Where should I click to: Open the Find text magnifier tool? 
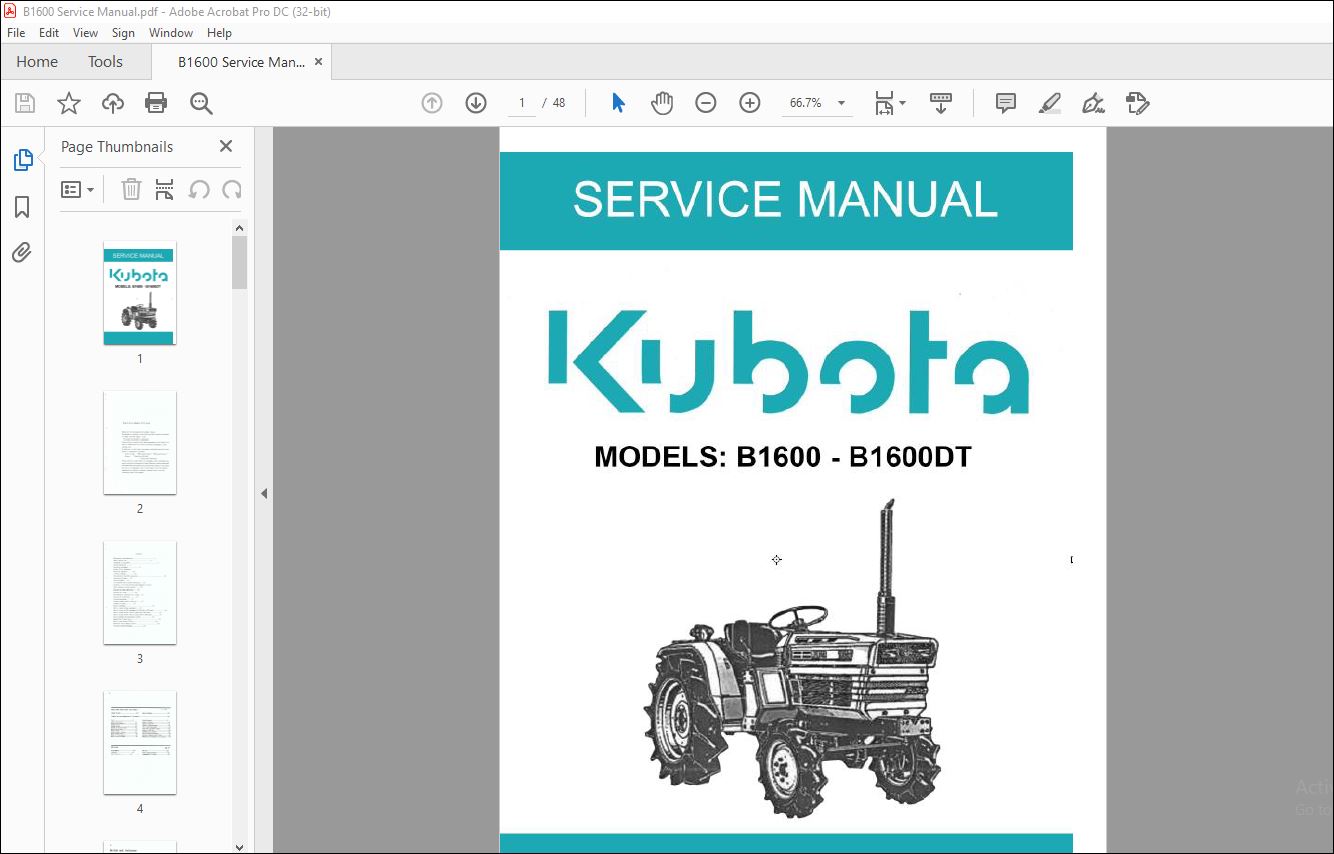(x=201, y=103)
